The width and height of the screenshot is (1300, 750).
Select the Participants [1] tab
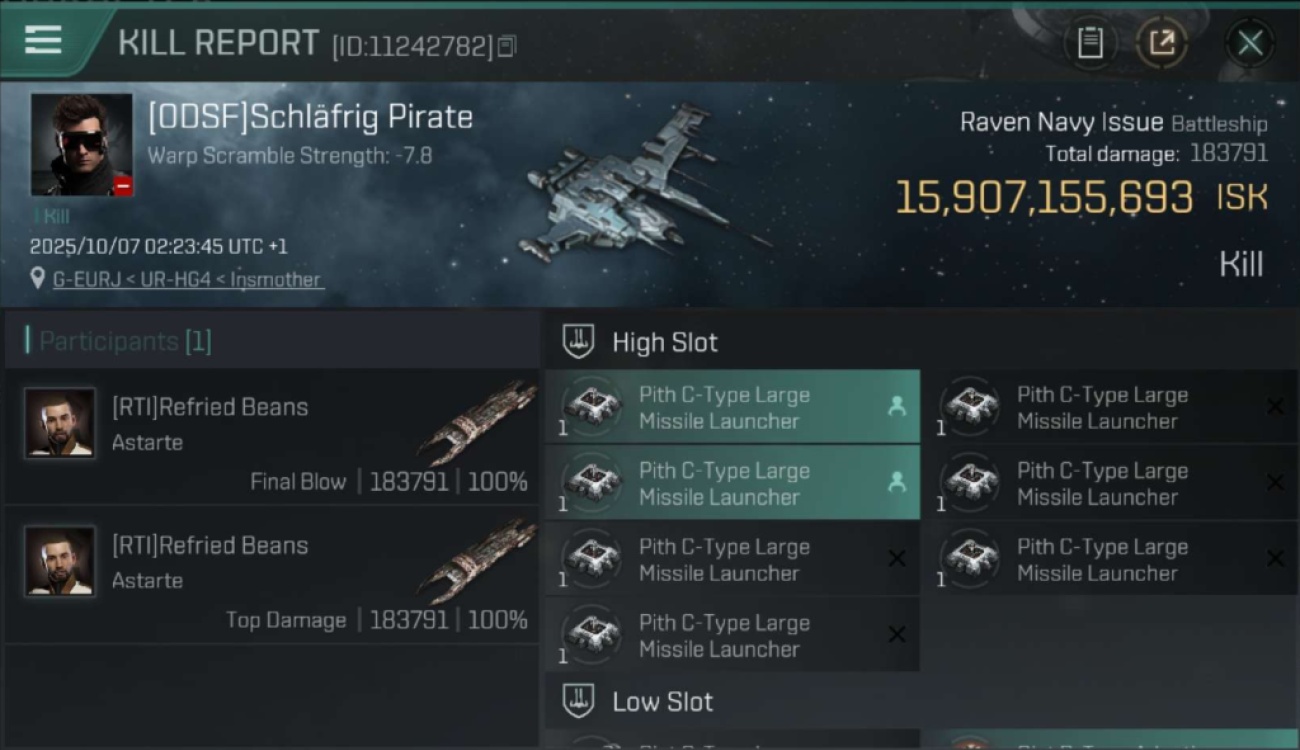(x=125, y=341)
